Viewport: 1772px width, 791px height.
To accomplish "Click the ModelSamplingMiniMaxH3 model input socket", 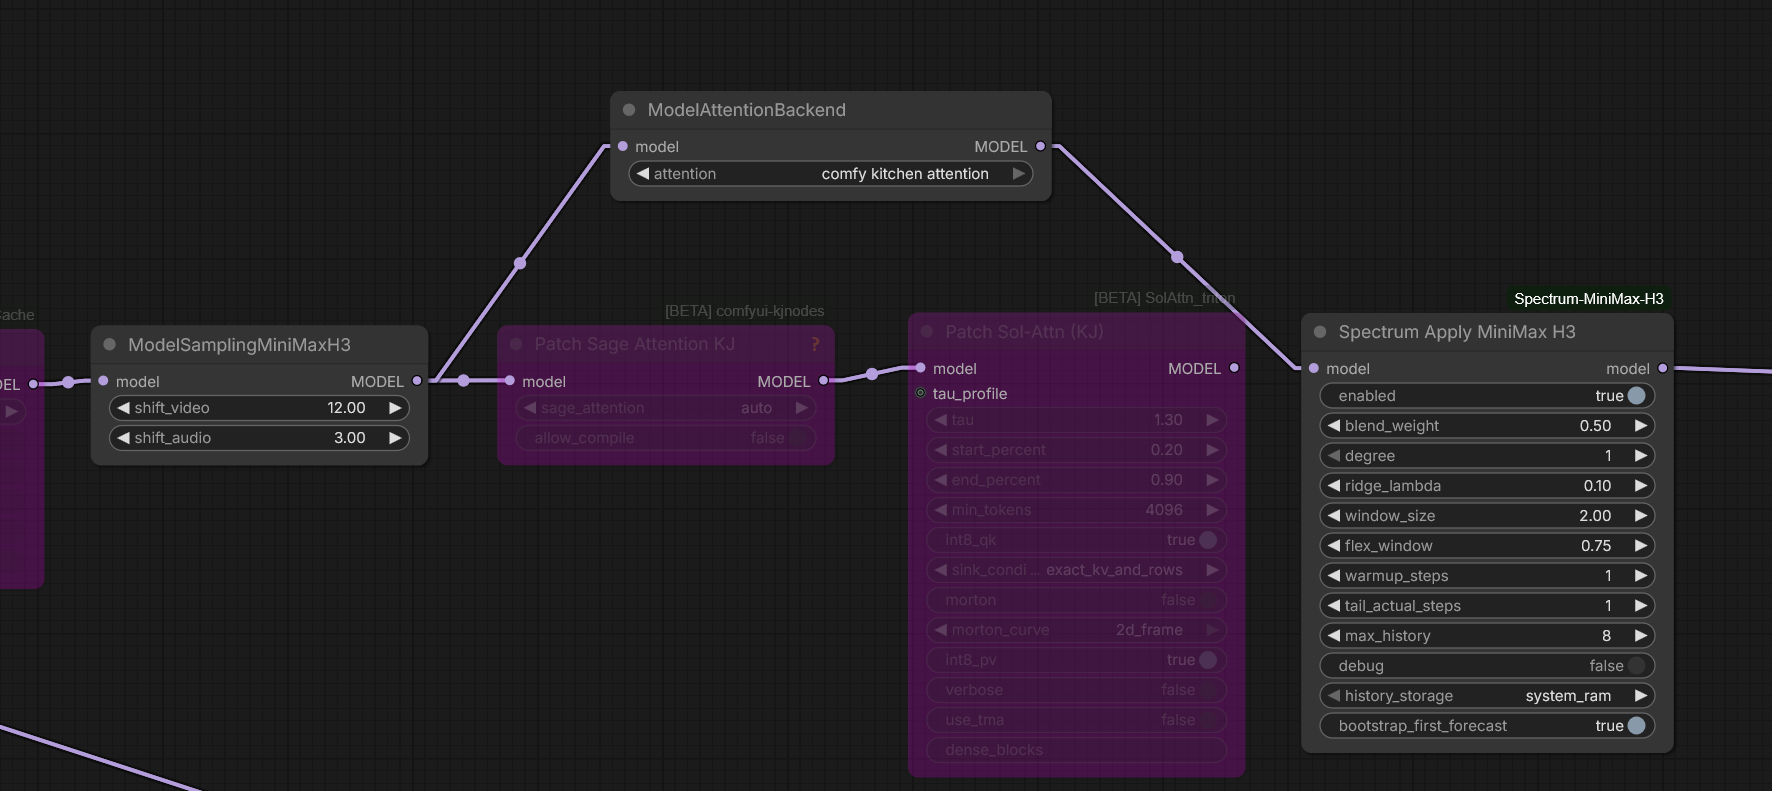I will [103, 381].
